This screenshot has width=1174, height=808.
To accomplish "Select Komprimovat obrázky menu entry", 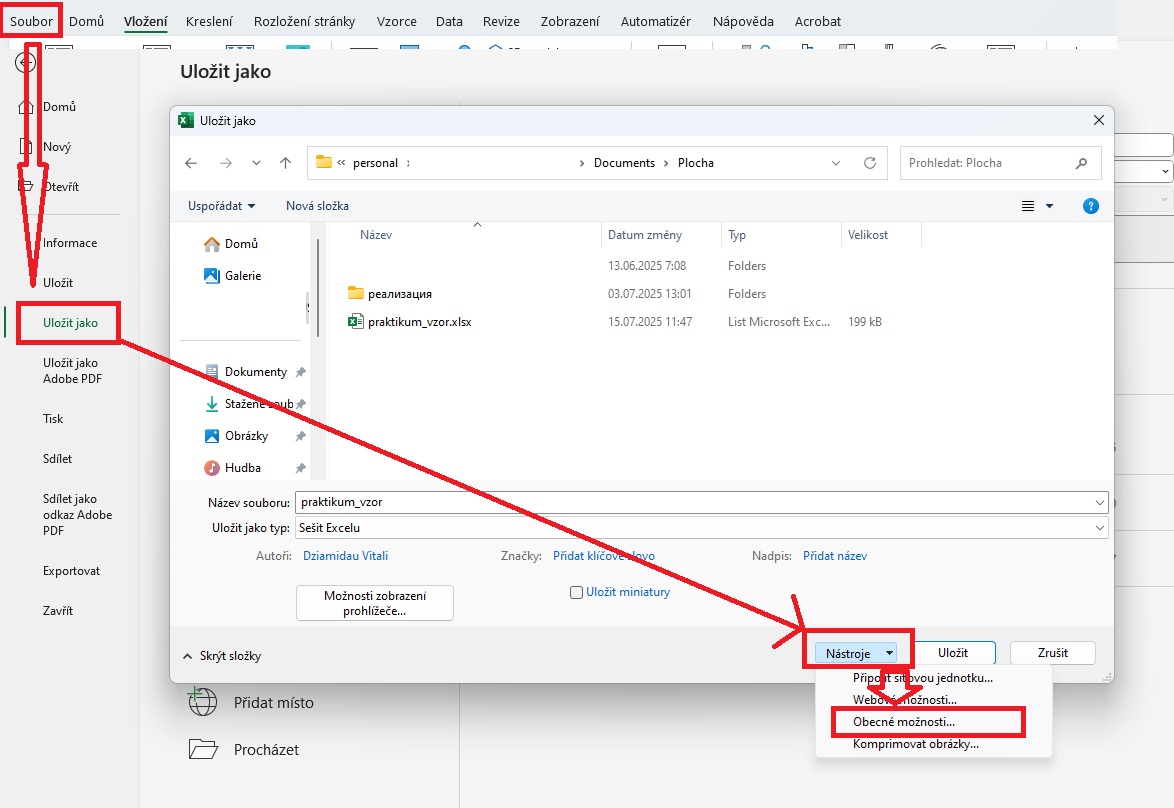I will coord(915,744).
